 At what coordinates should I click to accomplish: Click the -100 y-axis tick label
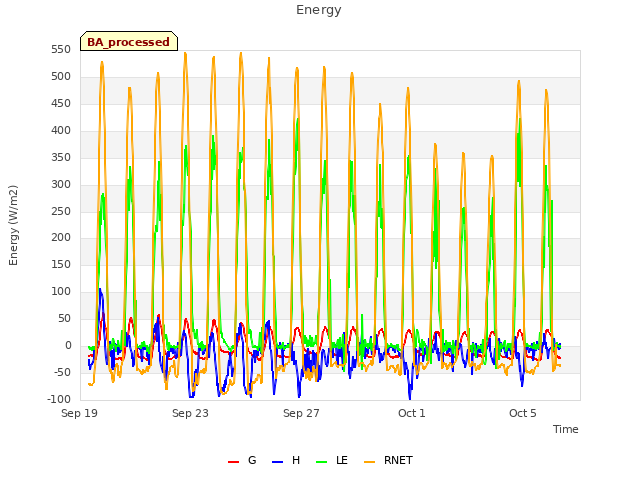pyautogui.click(x=59, y=400)
